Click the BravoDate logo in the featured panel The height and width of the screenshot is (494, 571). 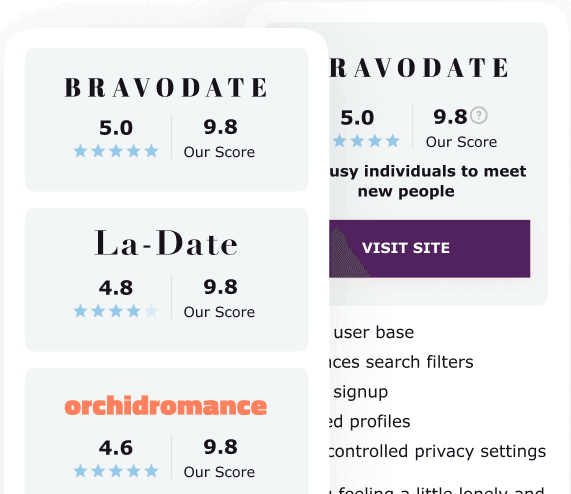(419, 68)
